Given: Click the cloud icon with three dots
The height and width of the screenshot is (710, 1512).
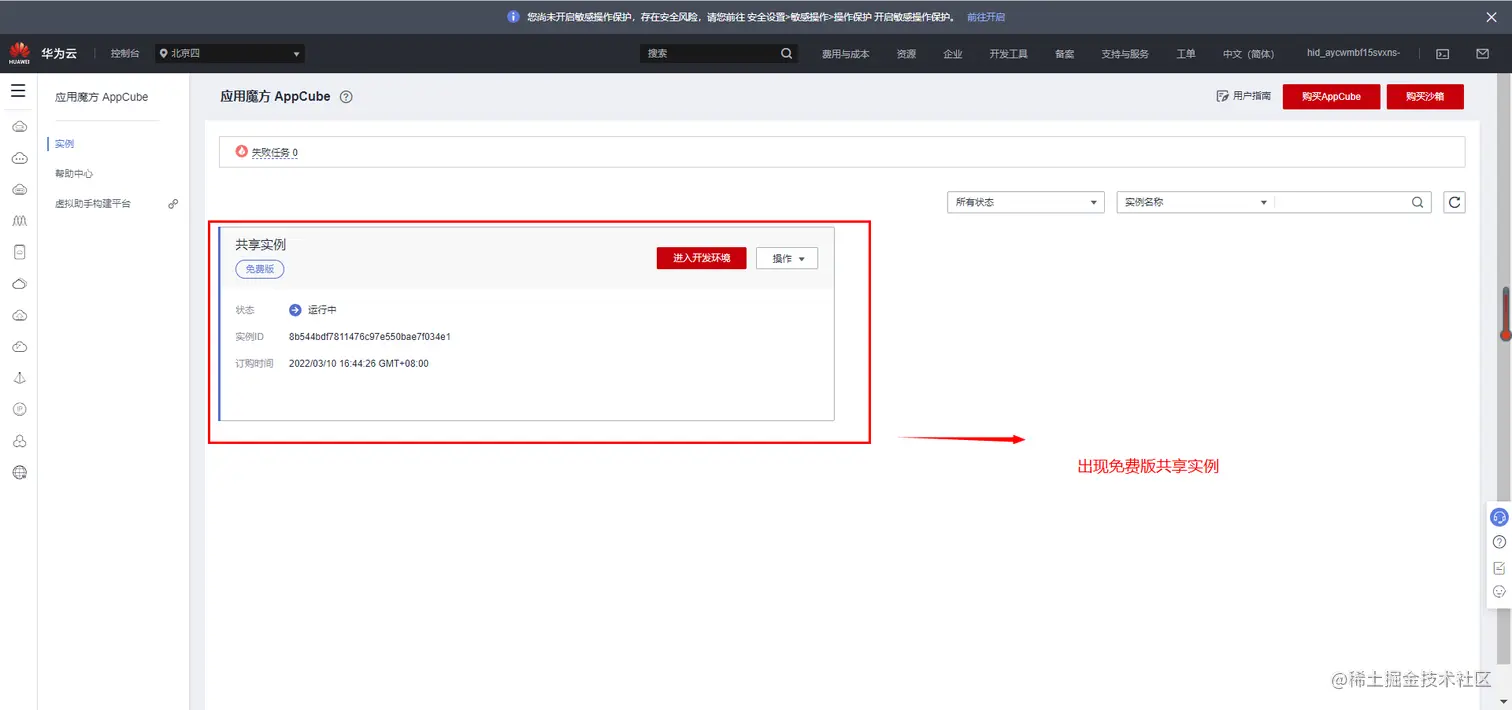Looking at the screenshot, I should (19, 158).
